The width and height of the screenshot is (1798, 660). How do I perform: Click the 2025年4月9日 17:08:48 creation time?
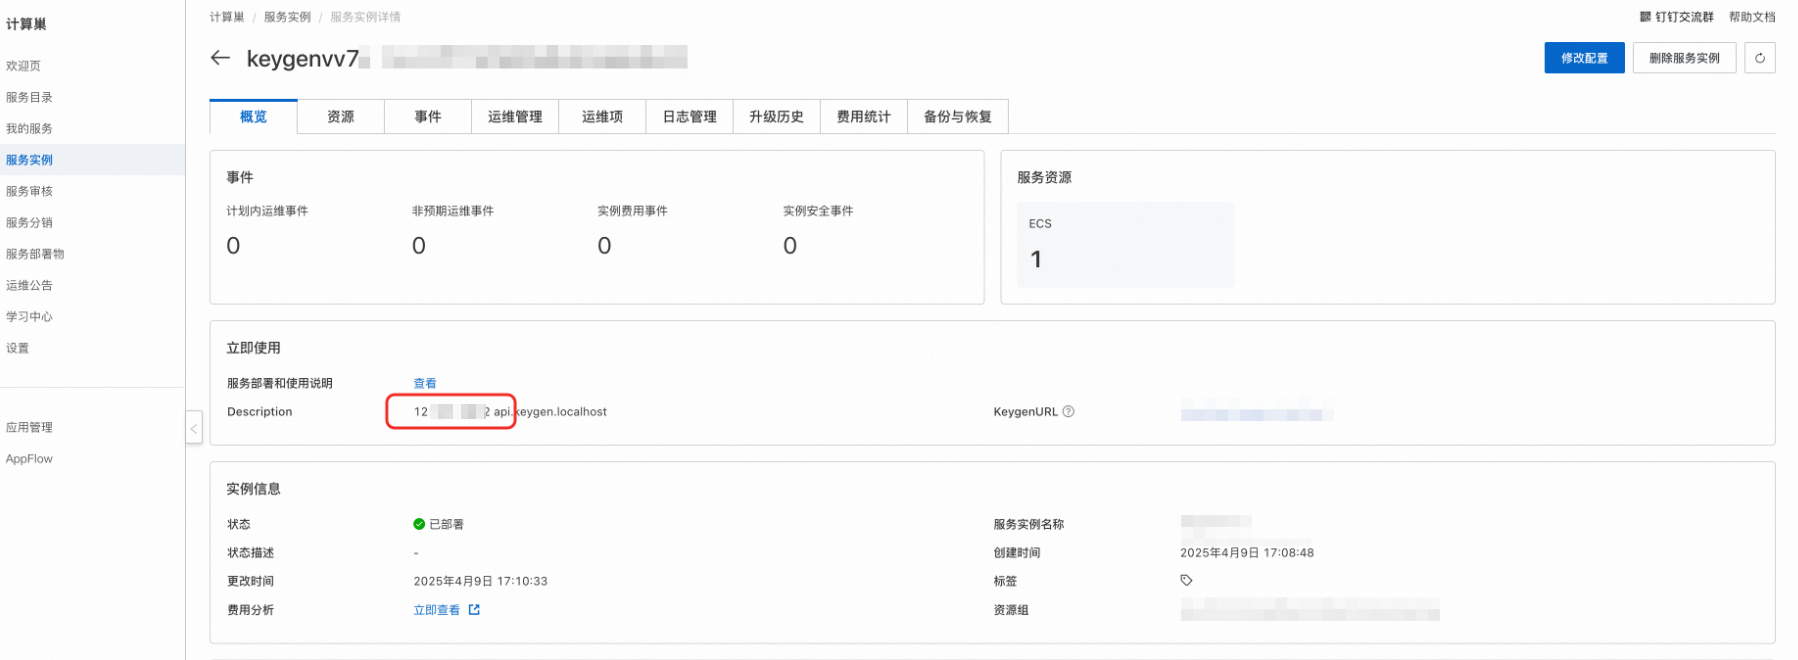[x=1247, y=553]
